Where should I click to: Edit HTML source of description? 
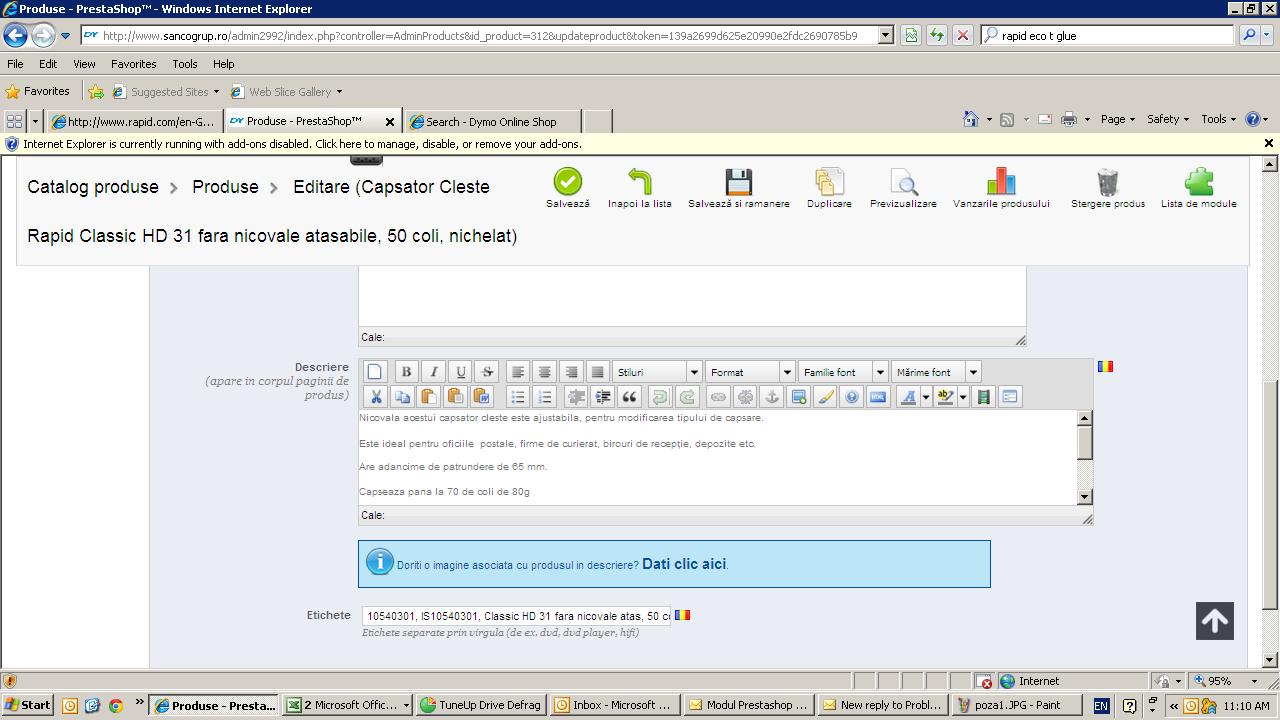click(878, 397)
